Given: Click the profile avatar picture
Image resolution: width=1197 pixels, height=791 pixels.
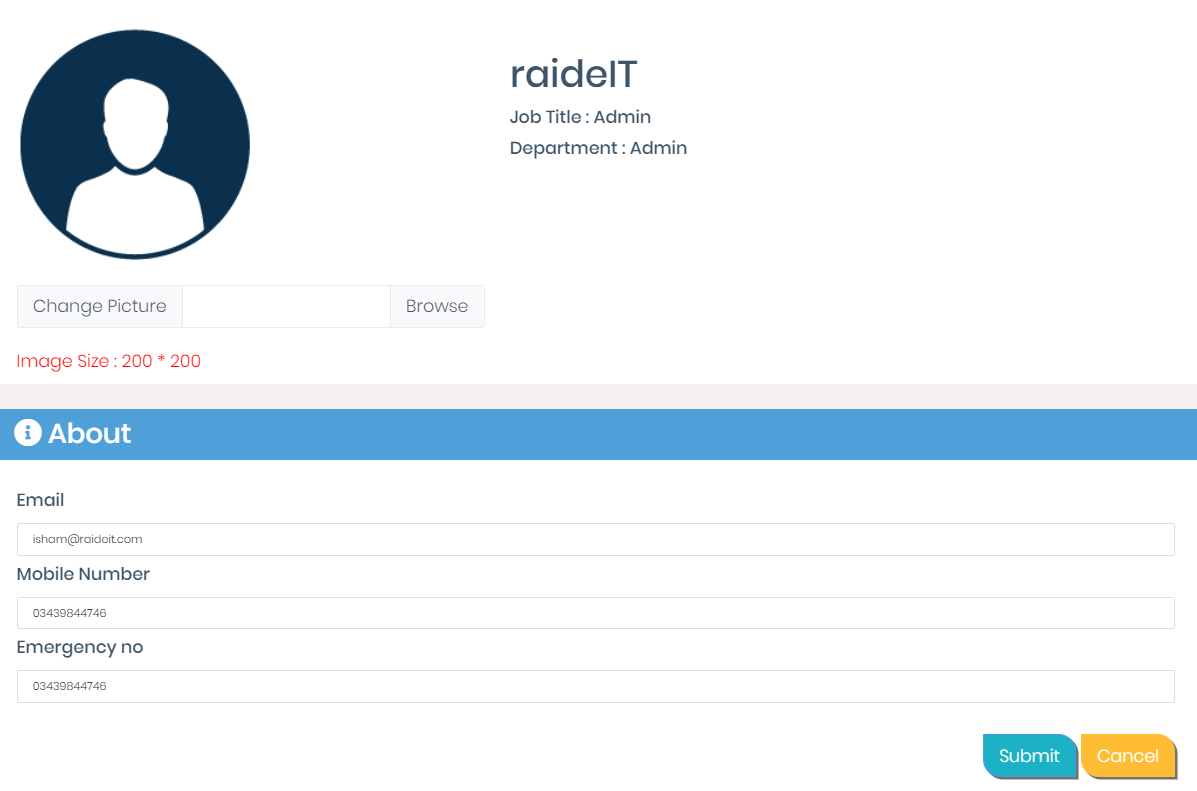Looking at the screenshot, I should coord(135,144).
